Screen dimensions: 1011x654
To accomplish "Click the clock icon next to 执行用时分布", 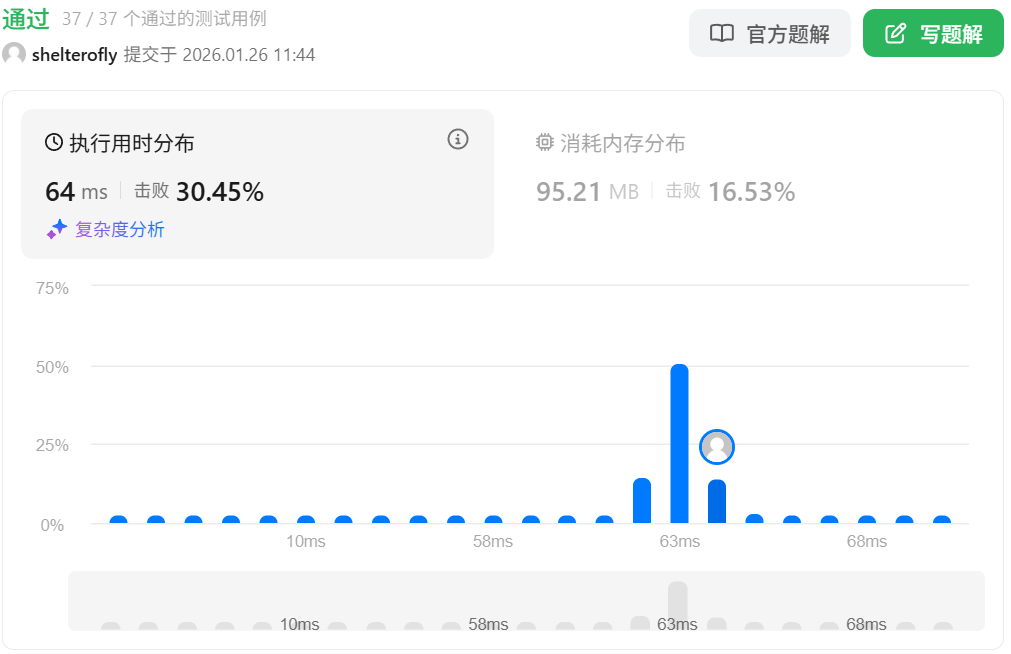I will [x=54, y=143].
